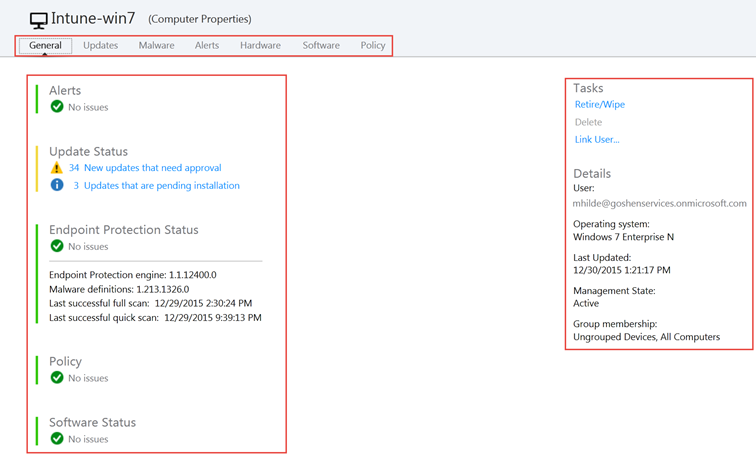Open the Malware tab
756x465 pixels.
157,45
